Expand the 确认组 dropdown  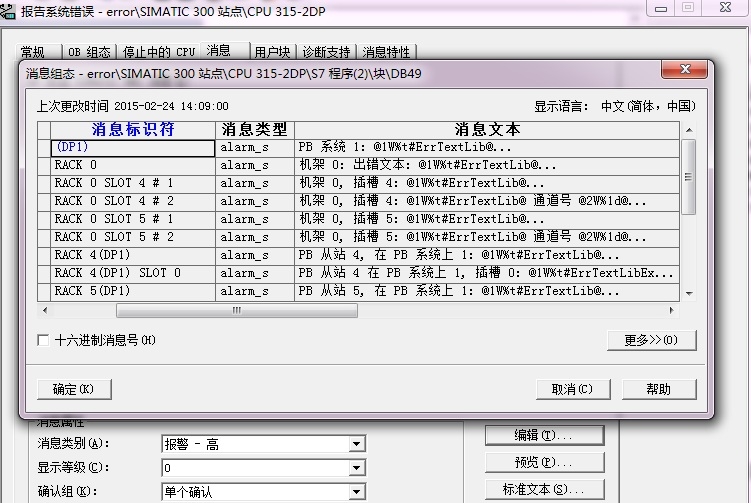pos(356,492)
